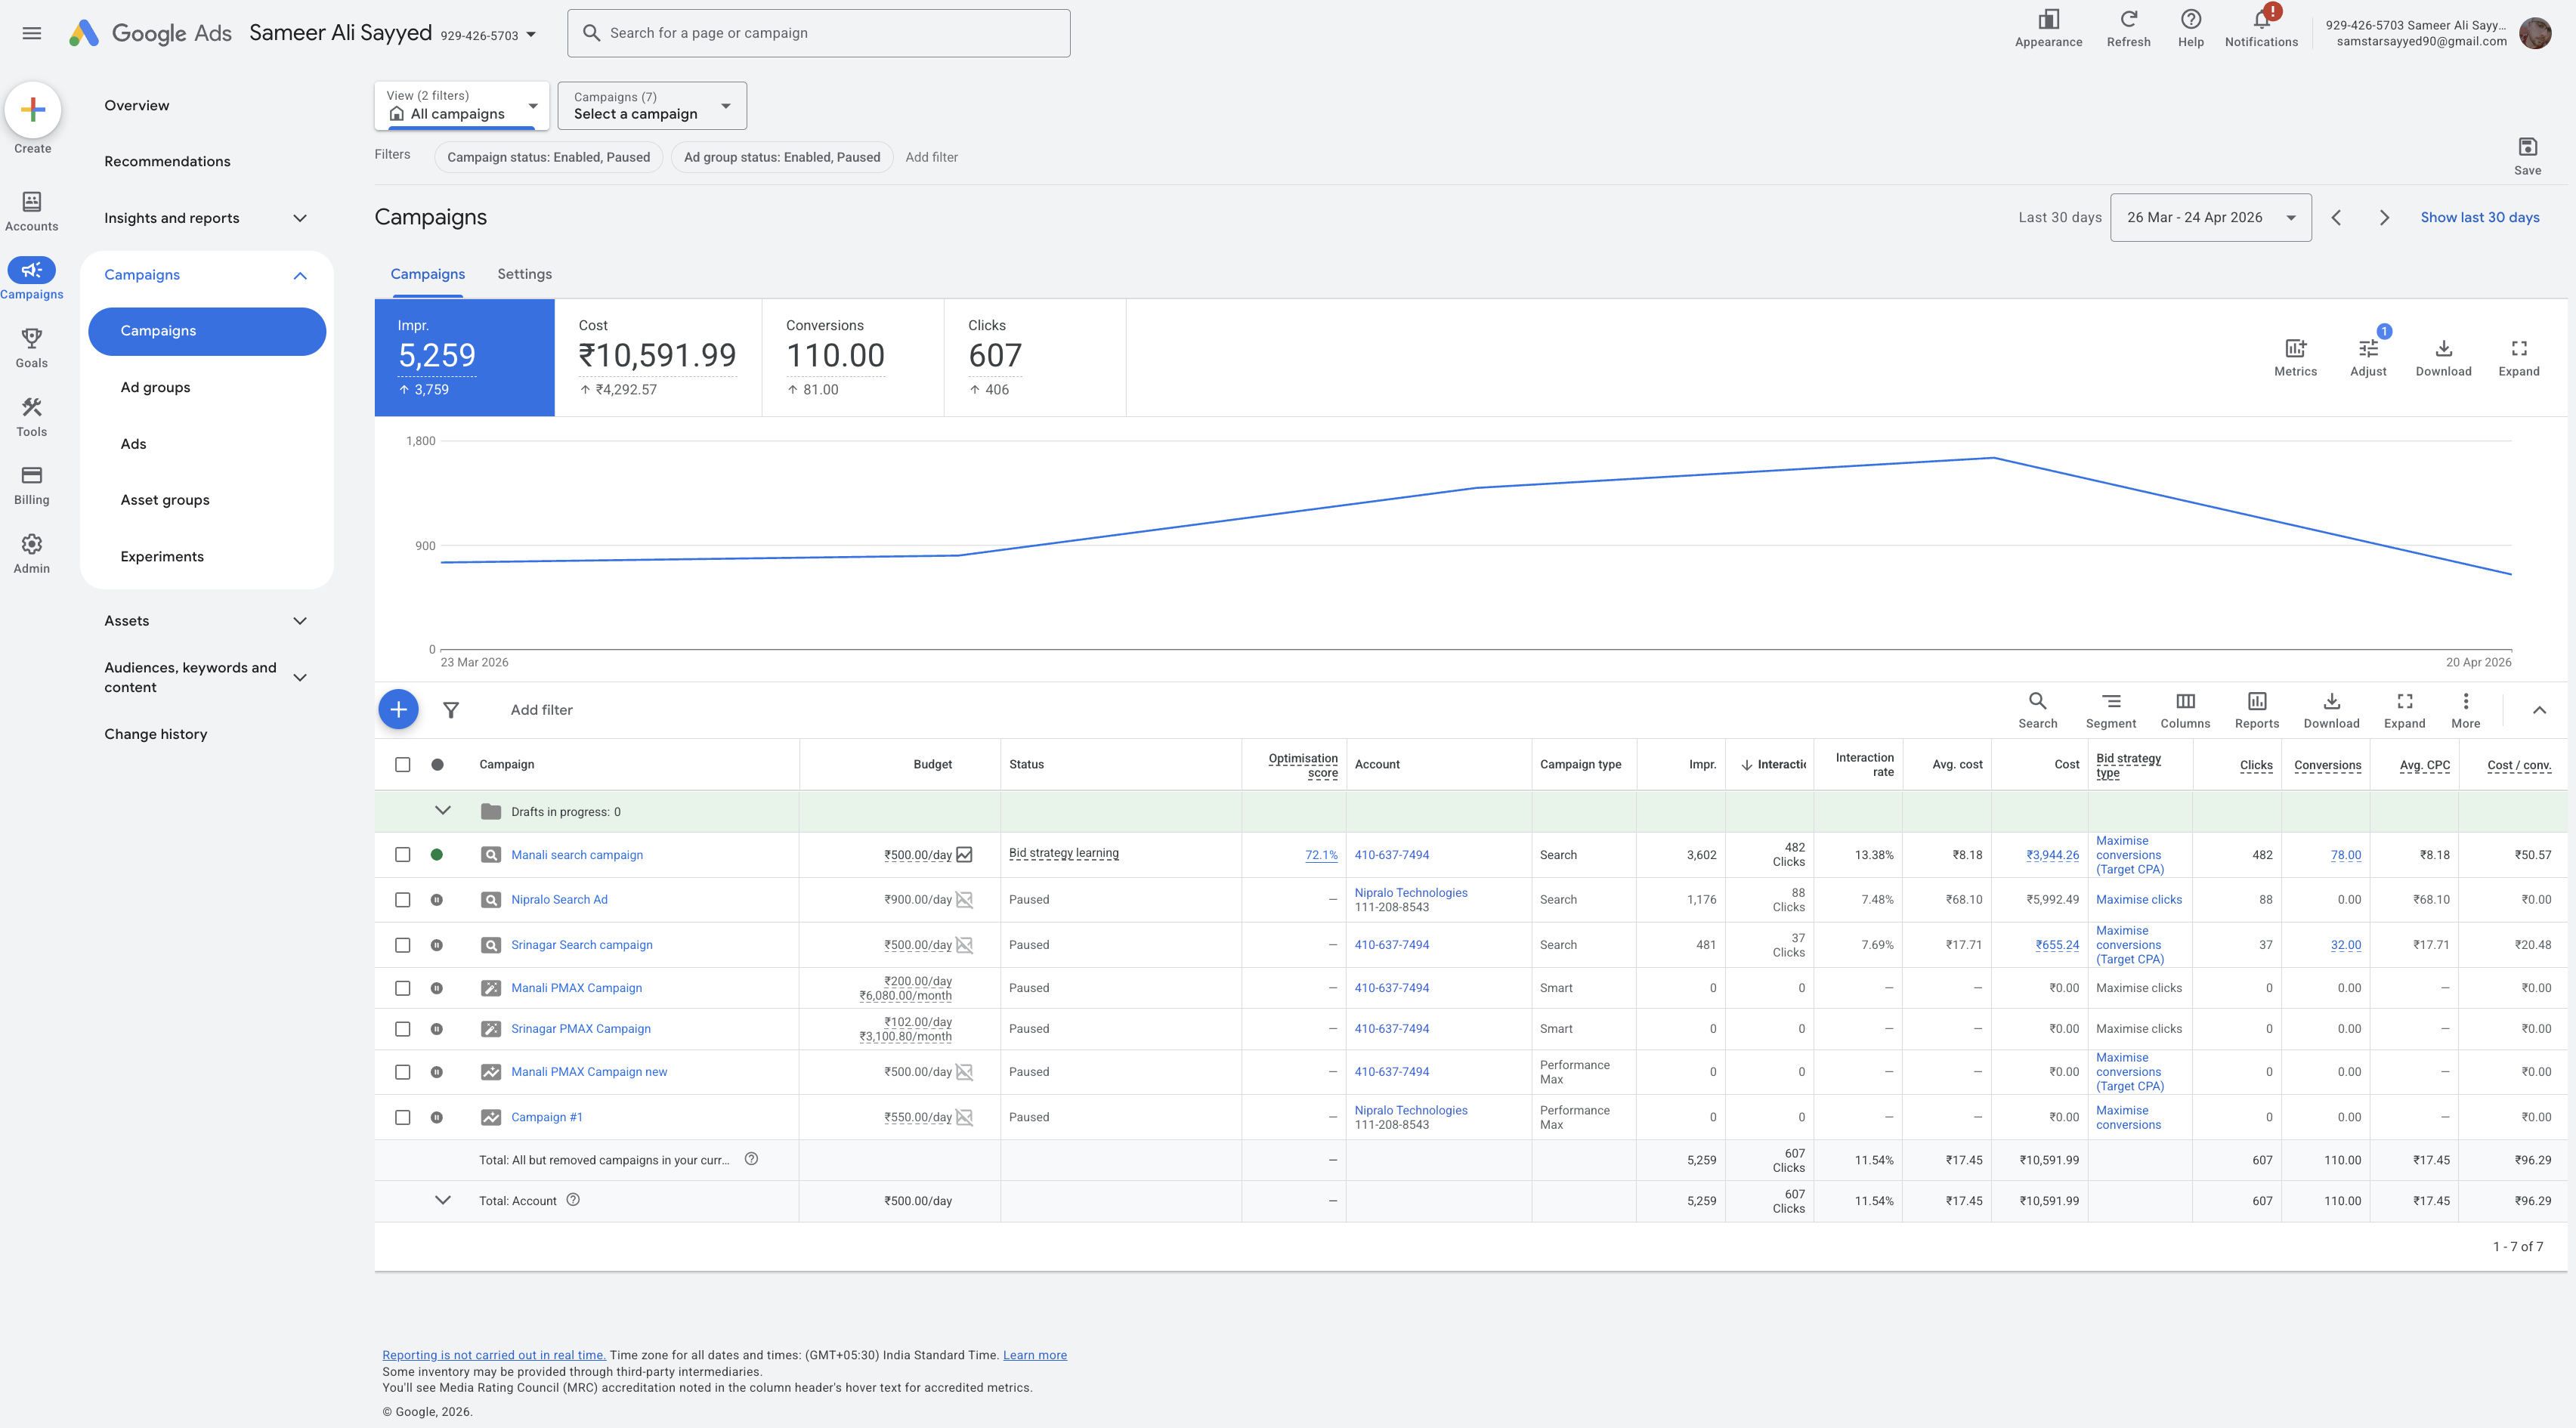Open Tools icon in the sidebar
The image size is (2576, 1428).
[x=32, y=416]
